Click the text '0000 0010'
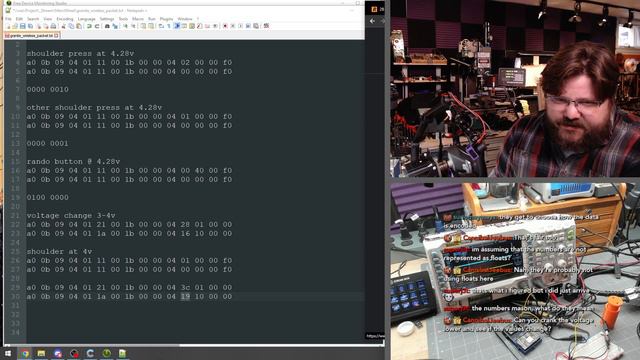 (48, 89)
